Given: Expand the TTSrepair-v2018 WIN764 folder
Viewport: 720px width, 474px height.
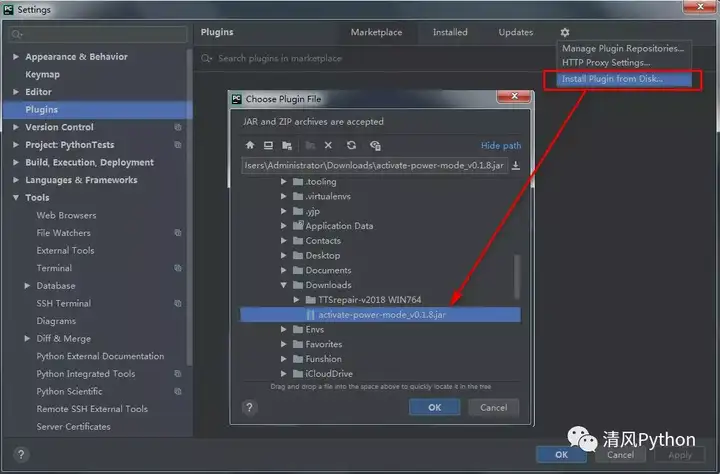Looking at the screenshot, I should pos(296,300).
